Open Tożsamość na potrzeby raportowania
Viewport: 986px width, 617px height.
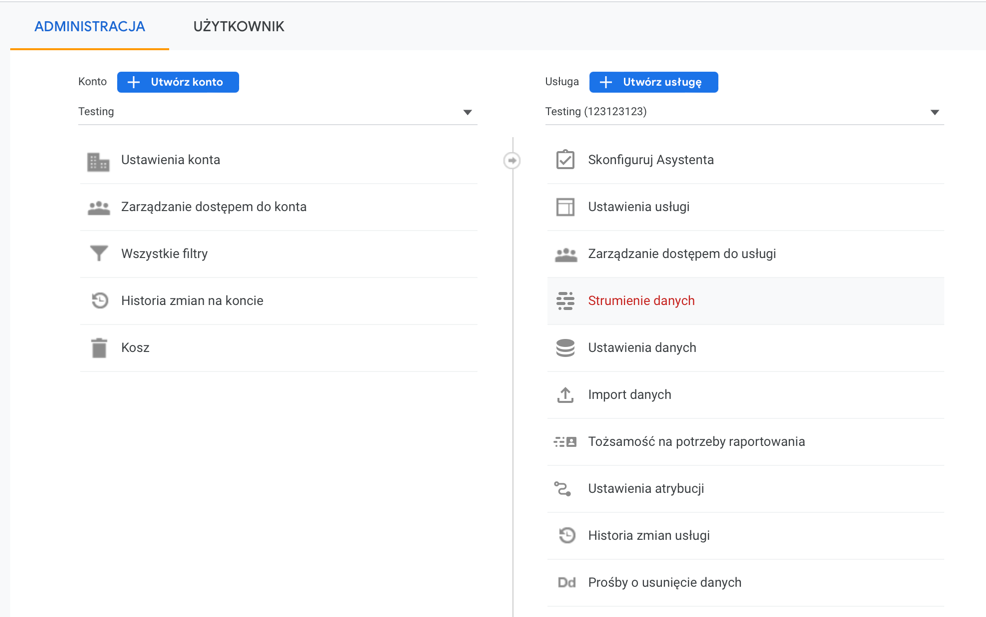coord(746,442)
